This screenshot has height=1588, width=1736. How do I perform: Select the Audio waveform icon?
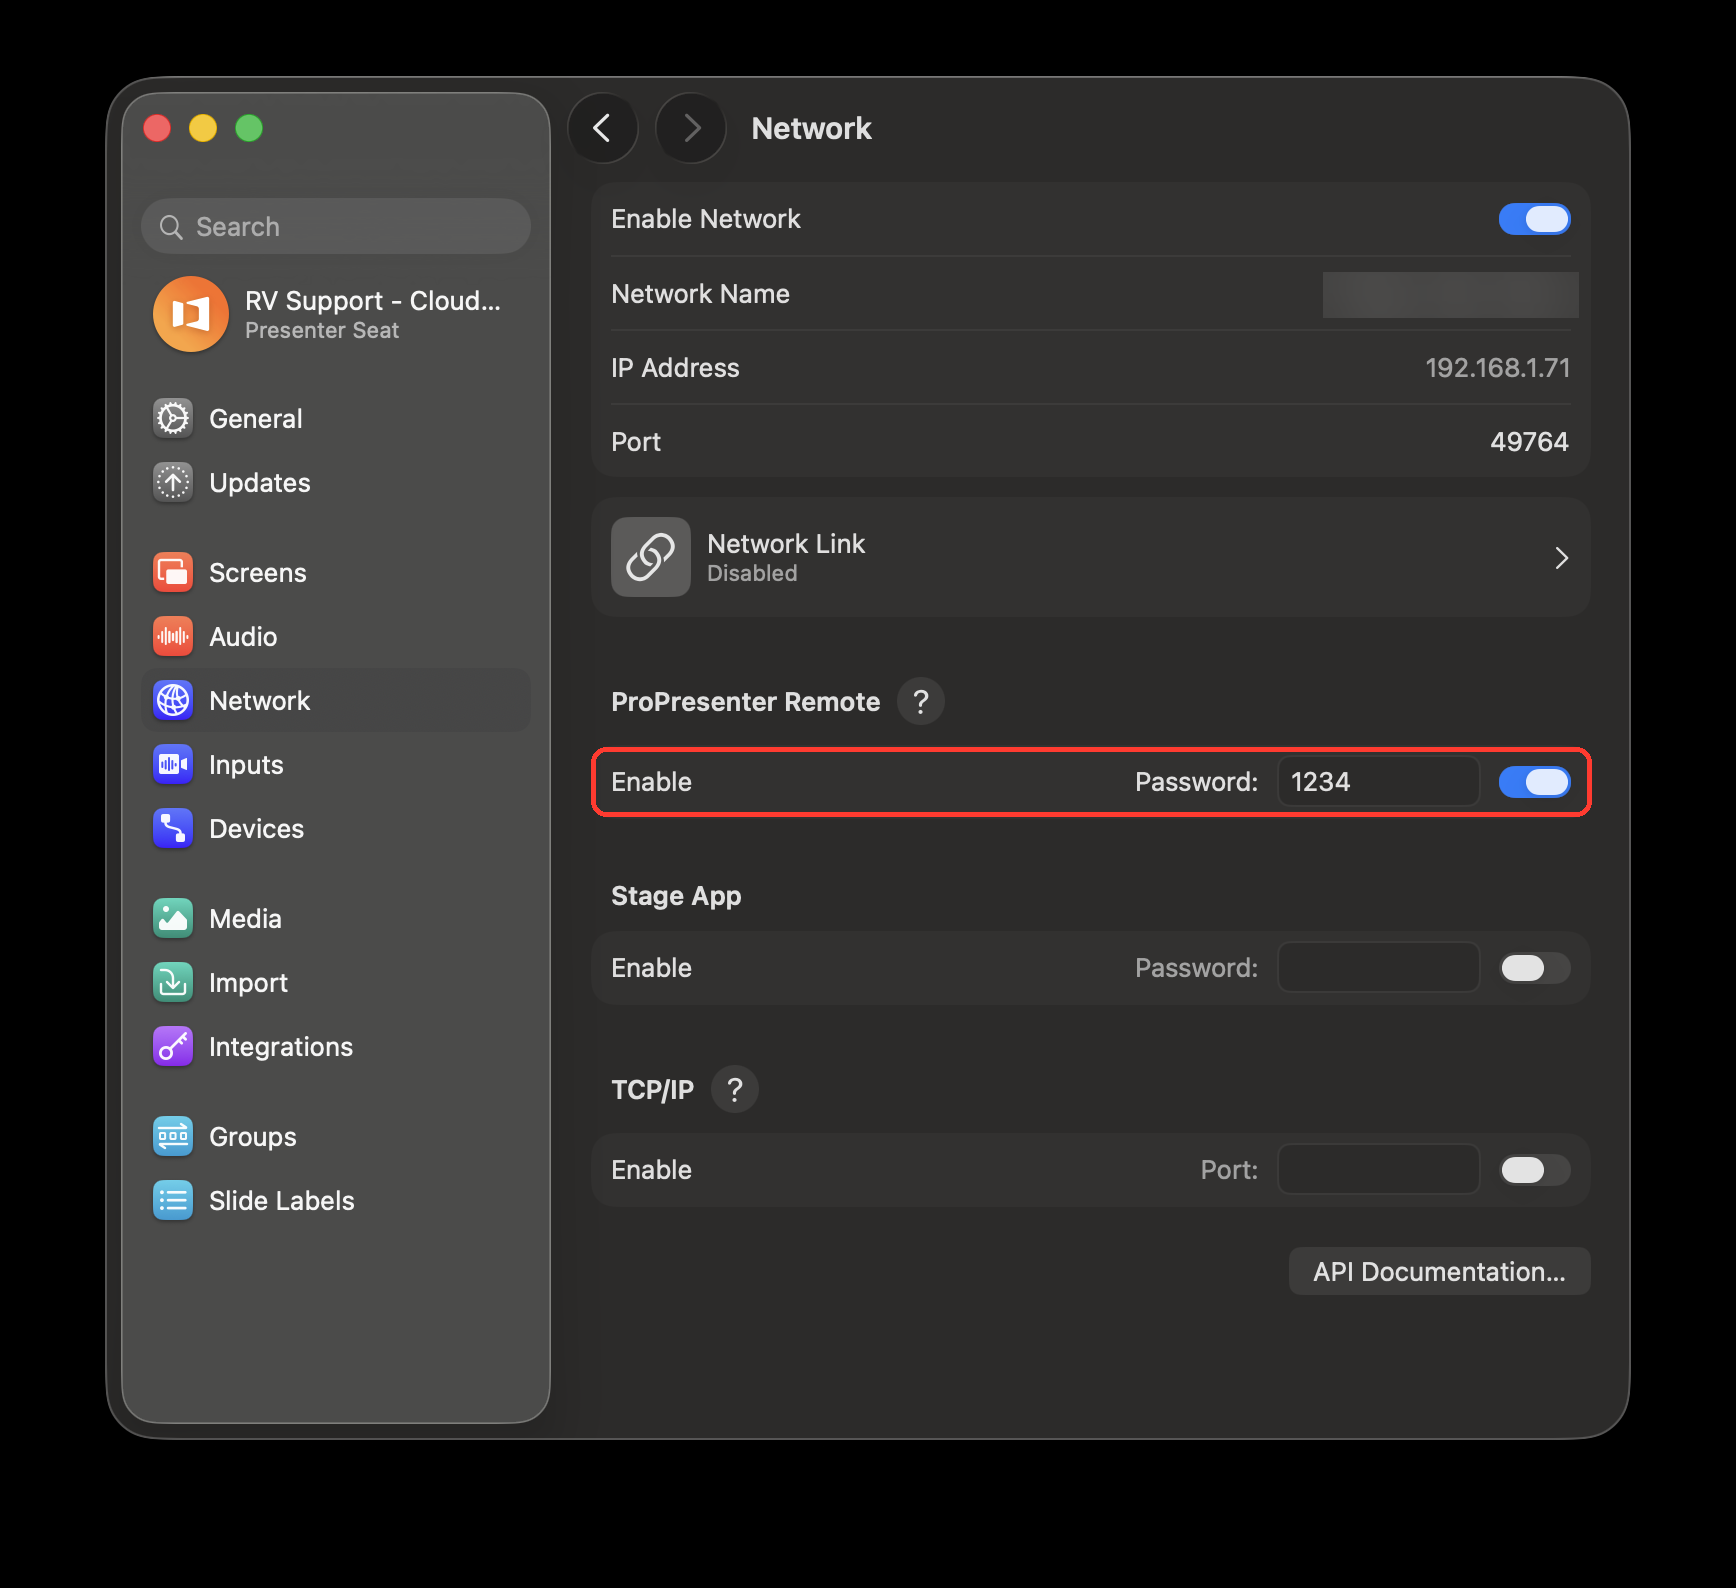(173, 636)
